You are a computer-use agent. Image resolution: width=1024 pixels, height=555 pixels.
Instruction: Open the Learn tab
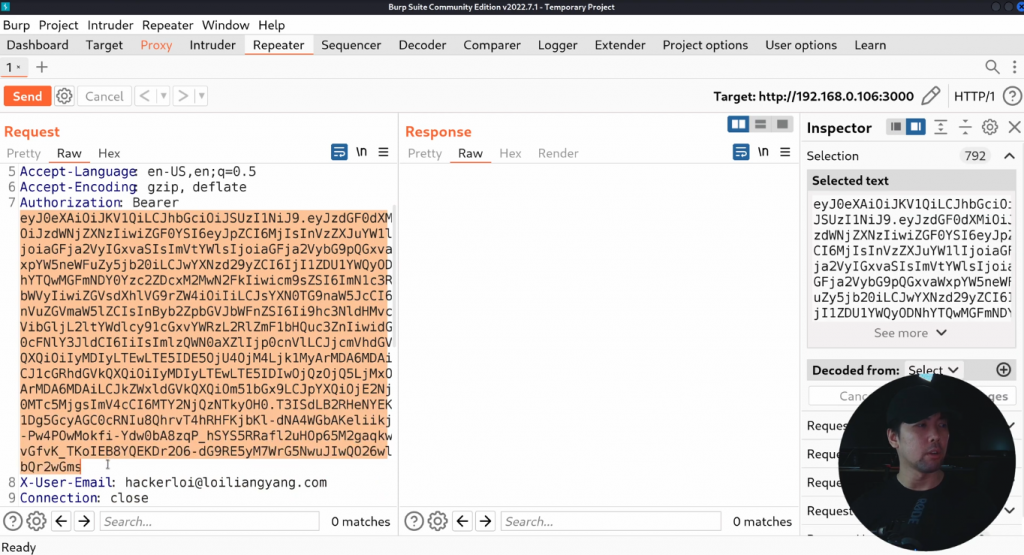[x=870, y=45]
